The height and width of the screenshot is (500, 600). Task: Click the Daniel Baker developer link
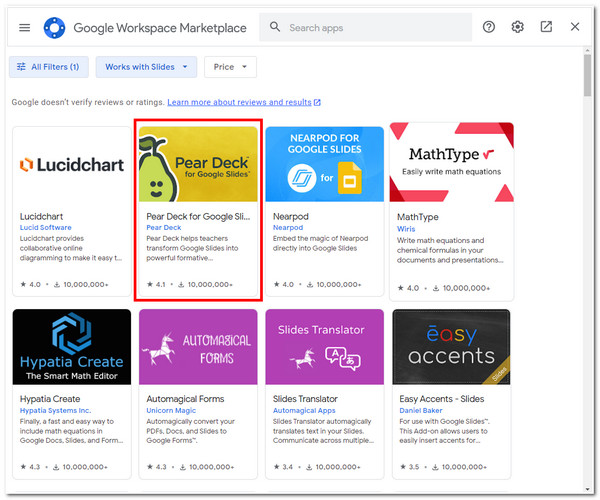coord(421,410)
